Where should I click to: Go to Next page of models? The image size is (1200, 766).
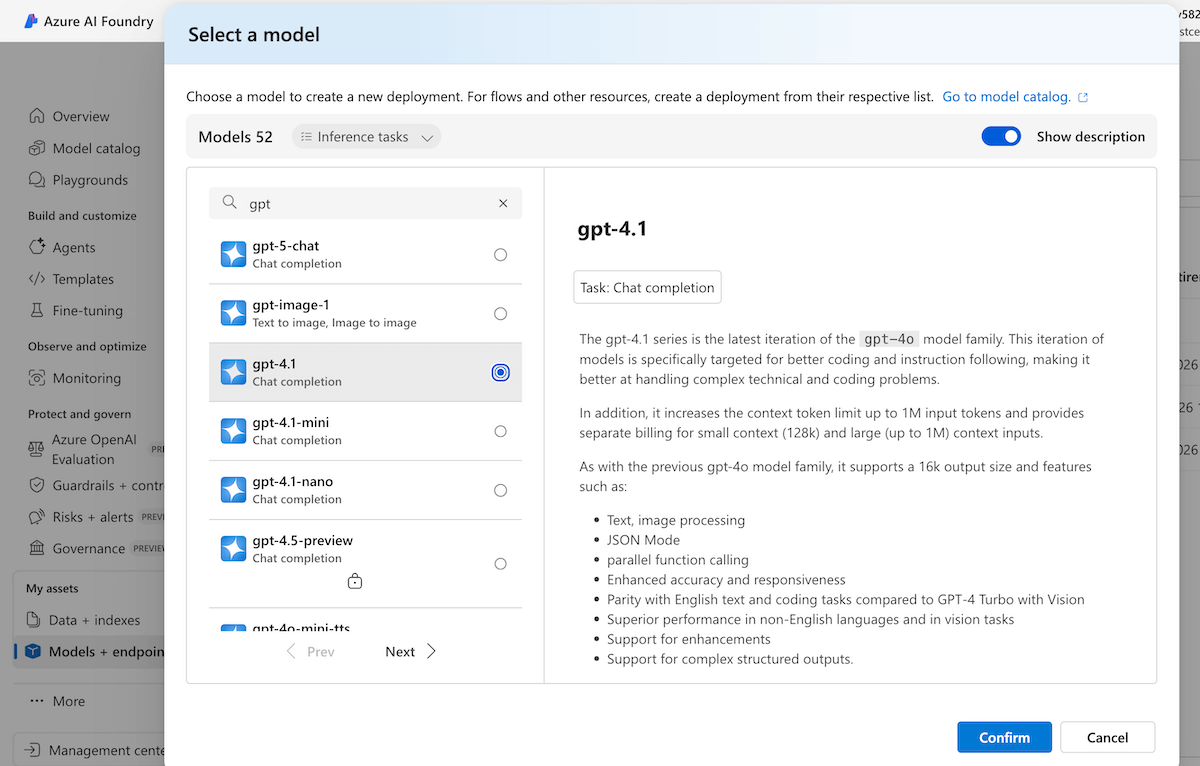click(410, 651)
